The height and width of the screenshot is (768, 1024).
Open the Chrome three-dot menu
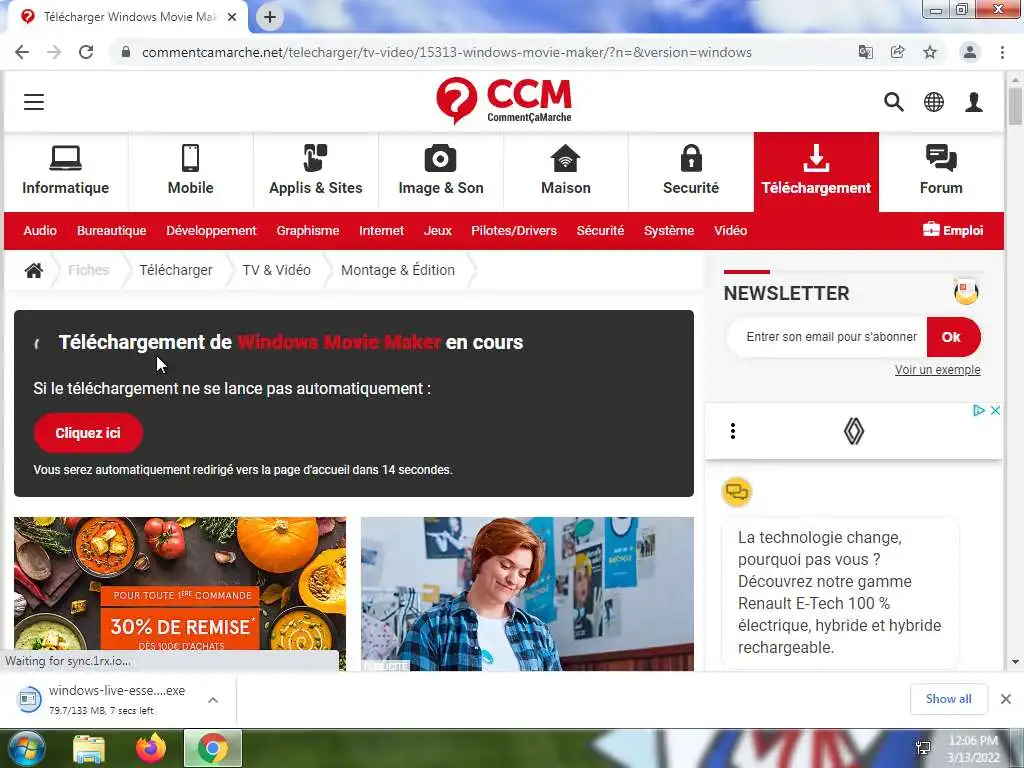(1002, 52)
